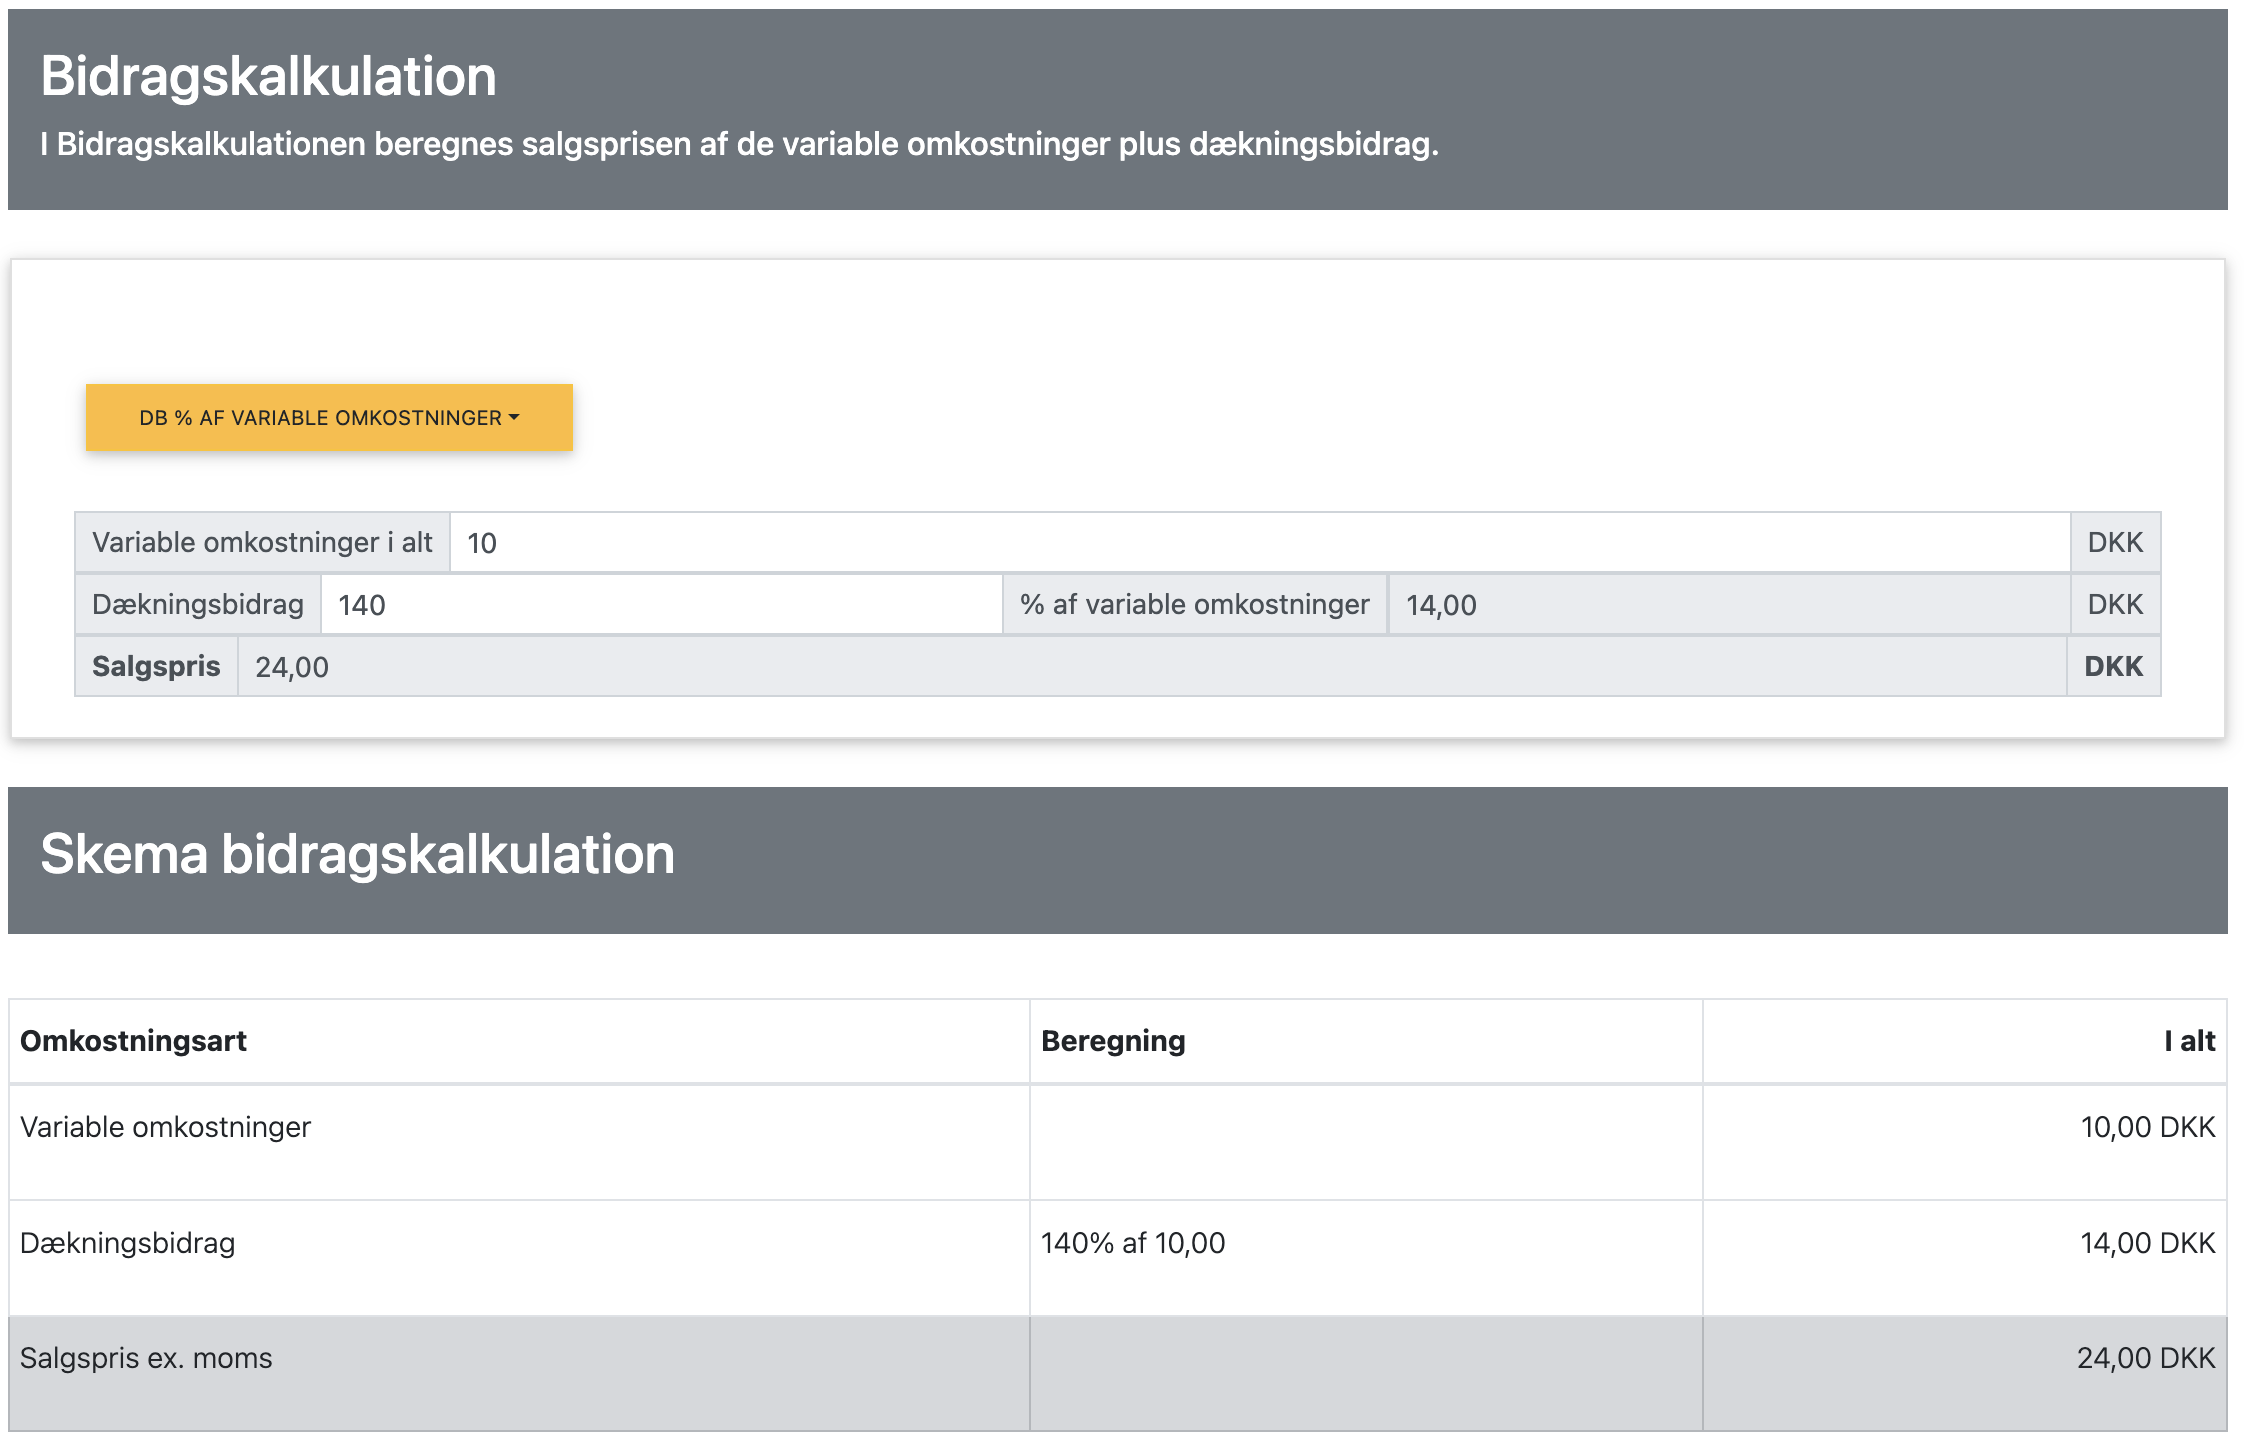The image size is (2244, 1446).
Task: Click the Salgspris ex. moms row label
Action: (146, 1358)
